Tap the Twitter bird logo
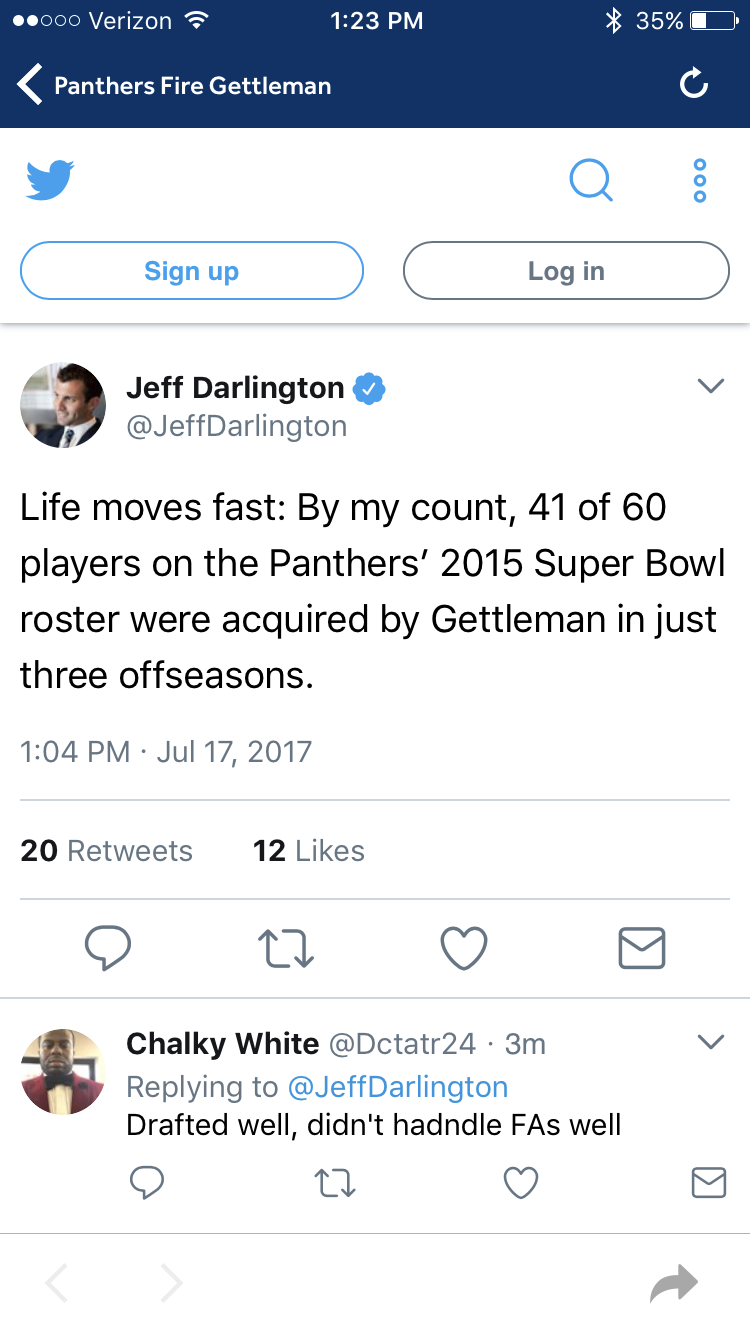 [50, 180]
